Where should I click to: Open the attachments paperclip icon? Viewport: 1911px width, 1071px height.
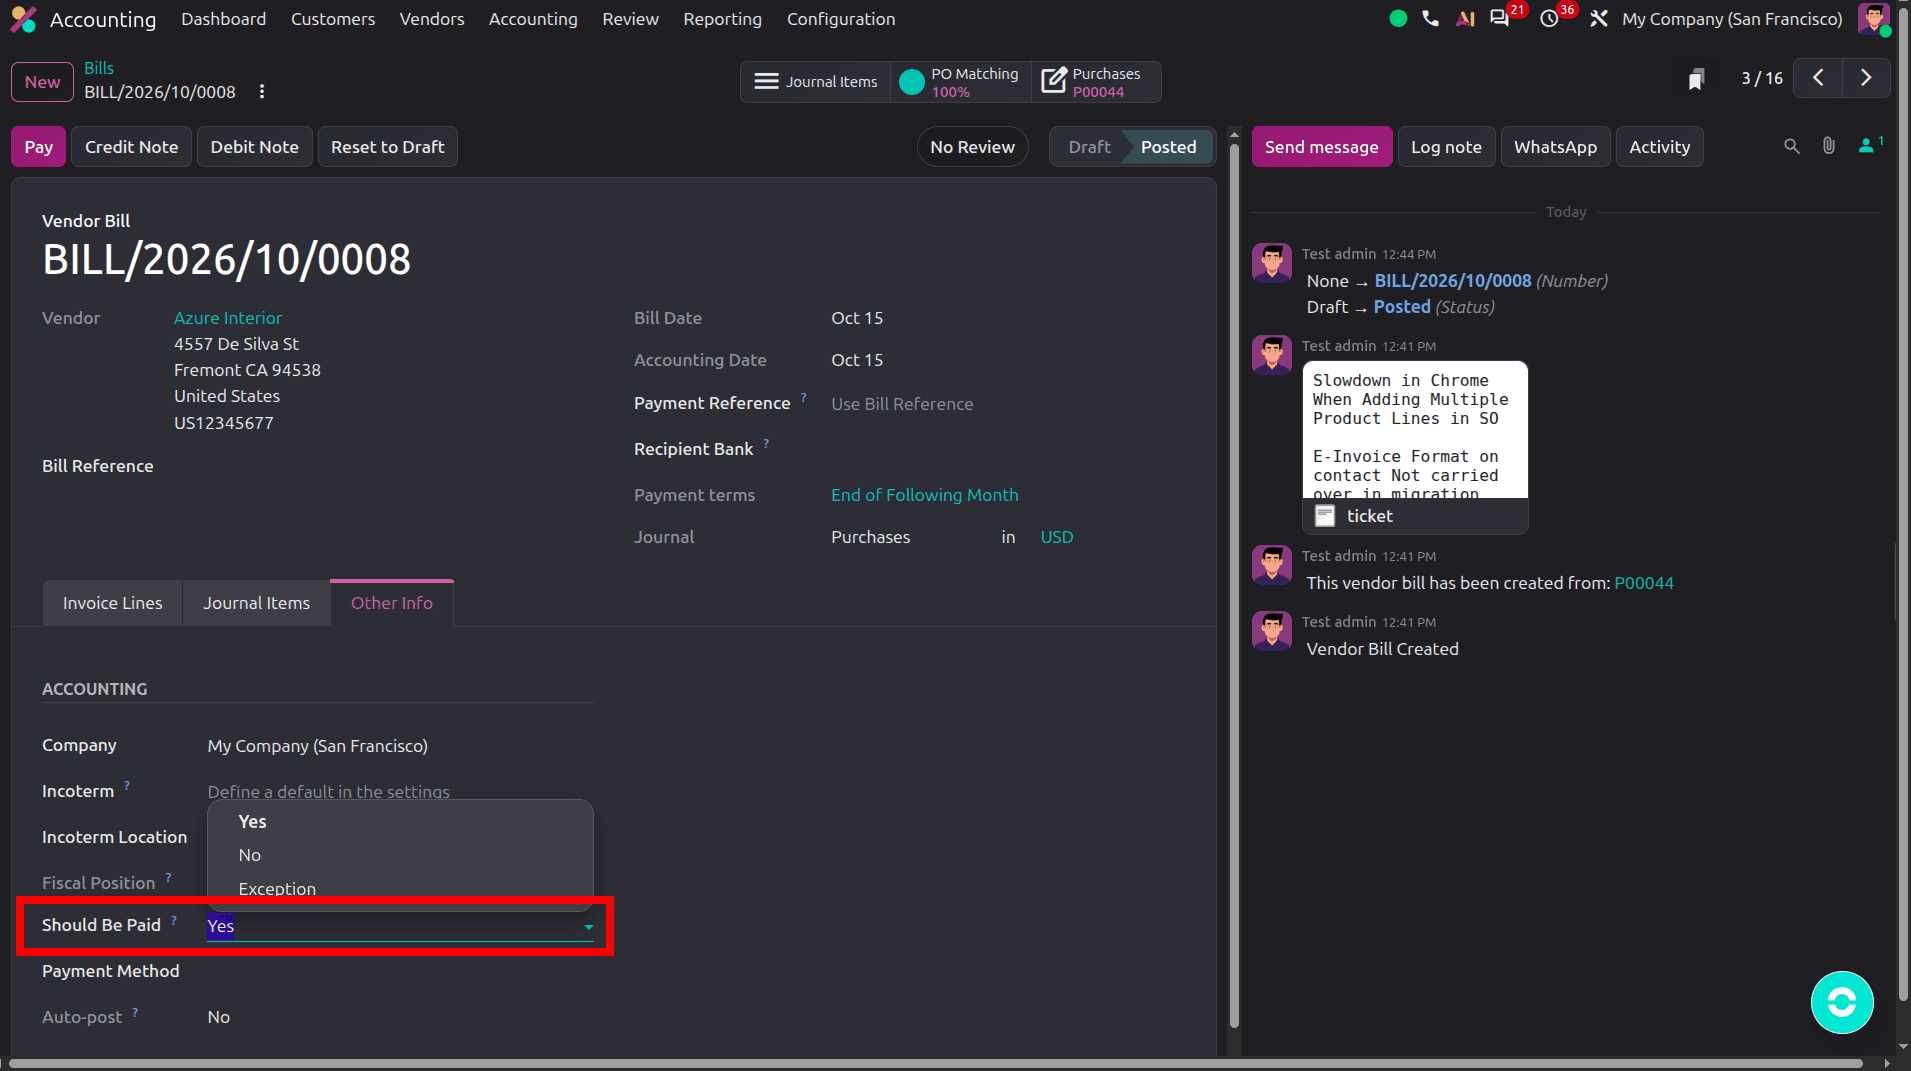(1829, 146)
